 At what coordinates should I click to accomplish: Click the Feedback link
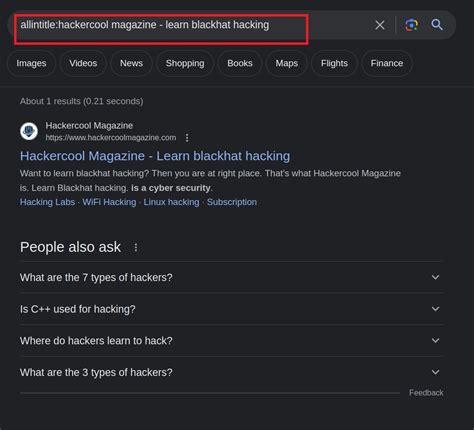[x=426, y=393]
